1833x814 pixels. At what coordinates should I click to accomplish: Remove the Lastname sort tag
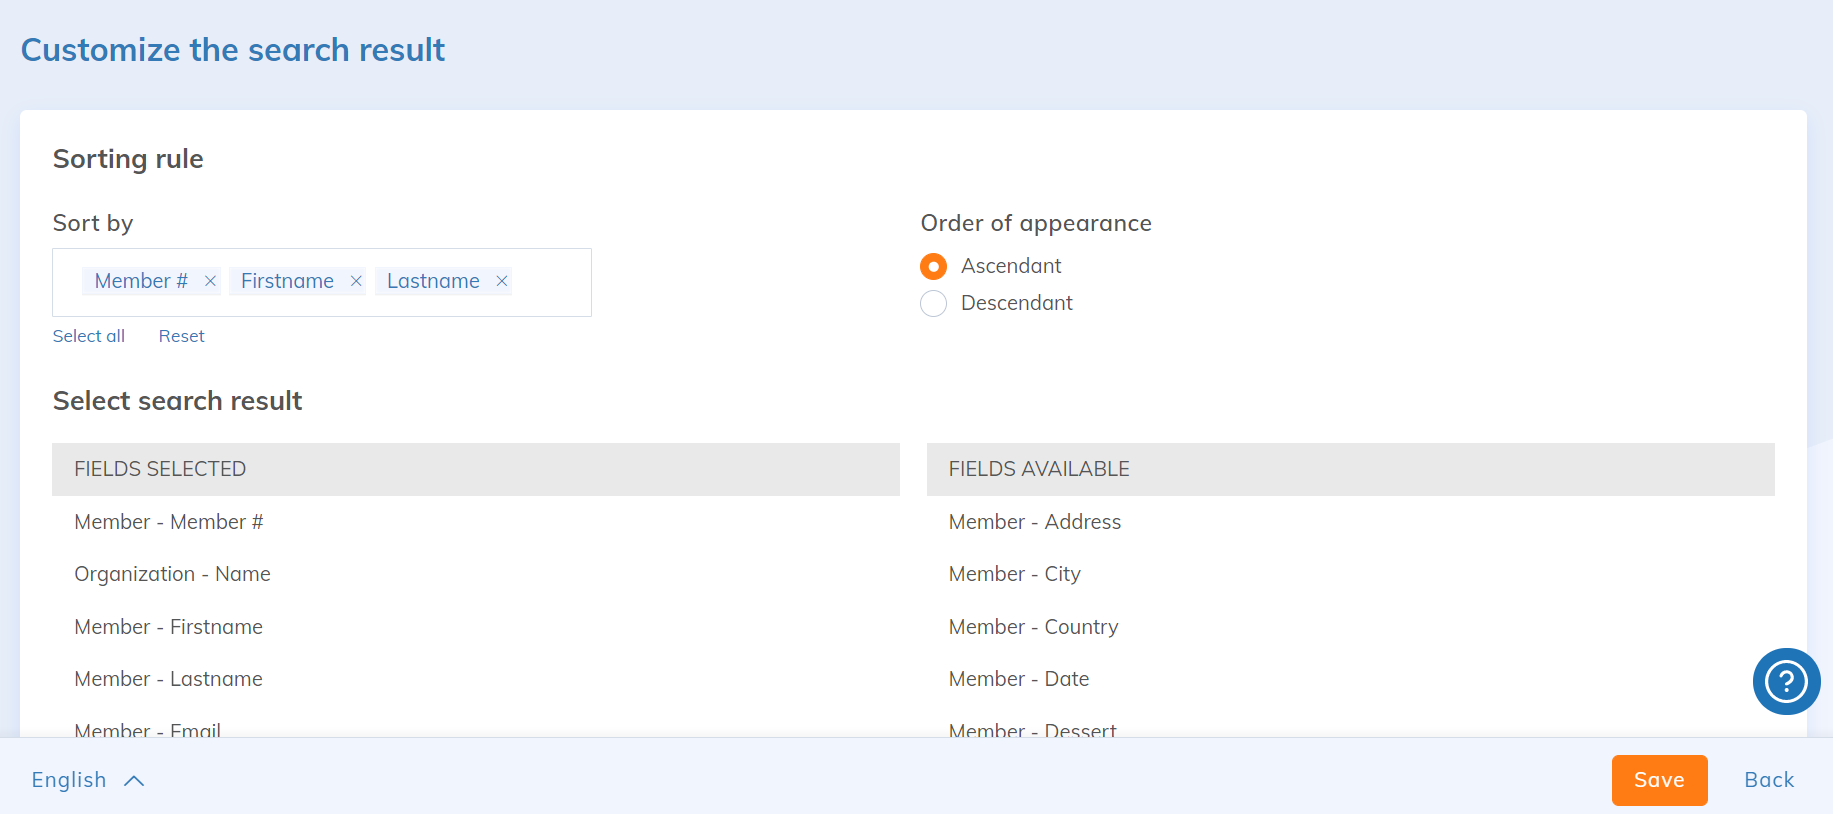click(502, 281)
